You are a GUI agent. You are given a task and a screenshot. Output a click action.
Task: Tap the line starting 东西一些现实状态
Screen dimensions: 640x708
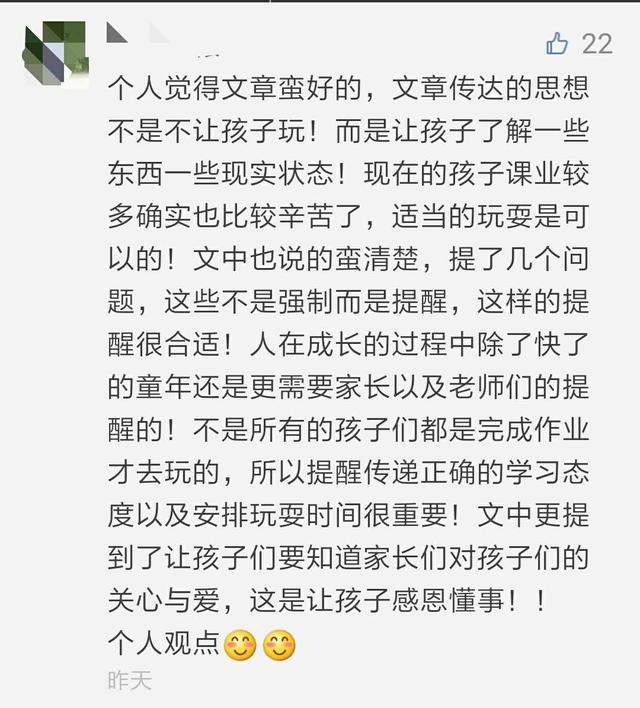348,174
